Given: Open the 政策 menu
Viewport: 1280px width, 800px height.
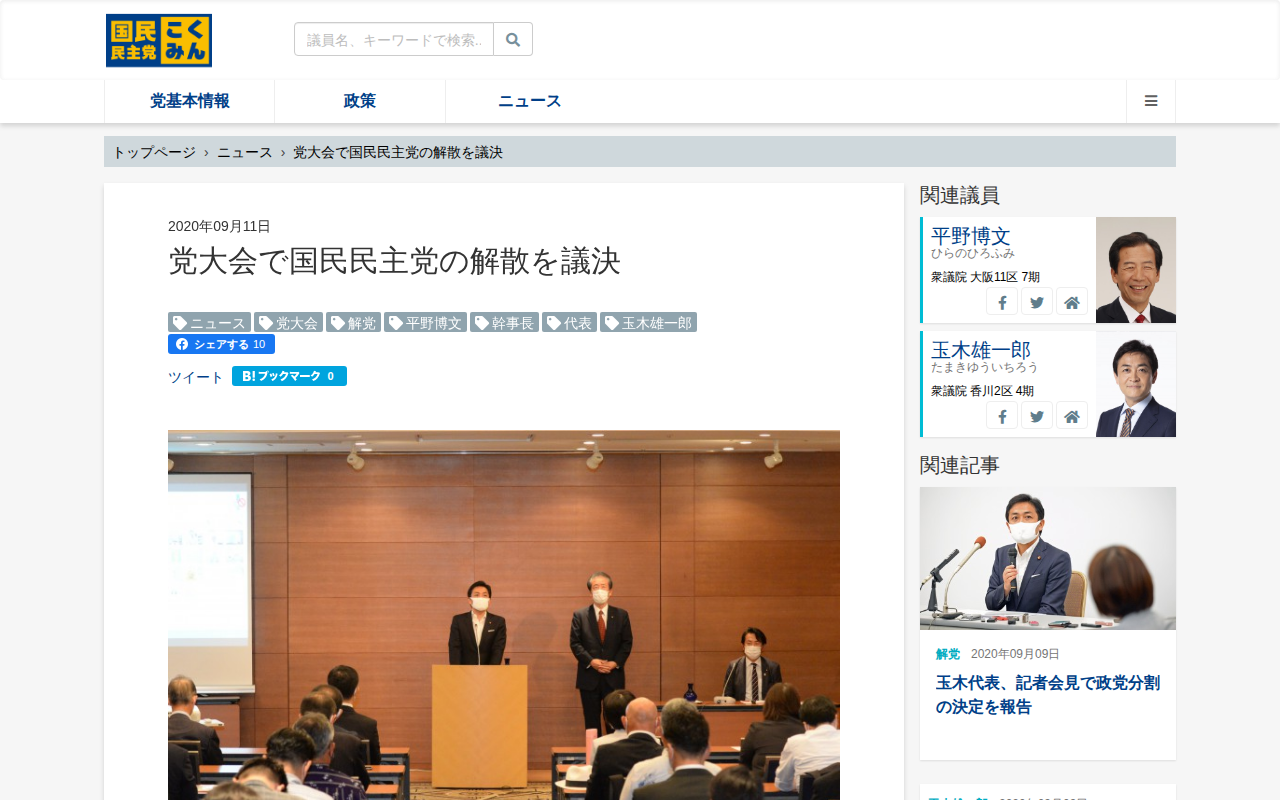Looking at the screenshot, I should click(x=360, y=101).
